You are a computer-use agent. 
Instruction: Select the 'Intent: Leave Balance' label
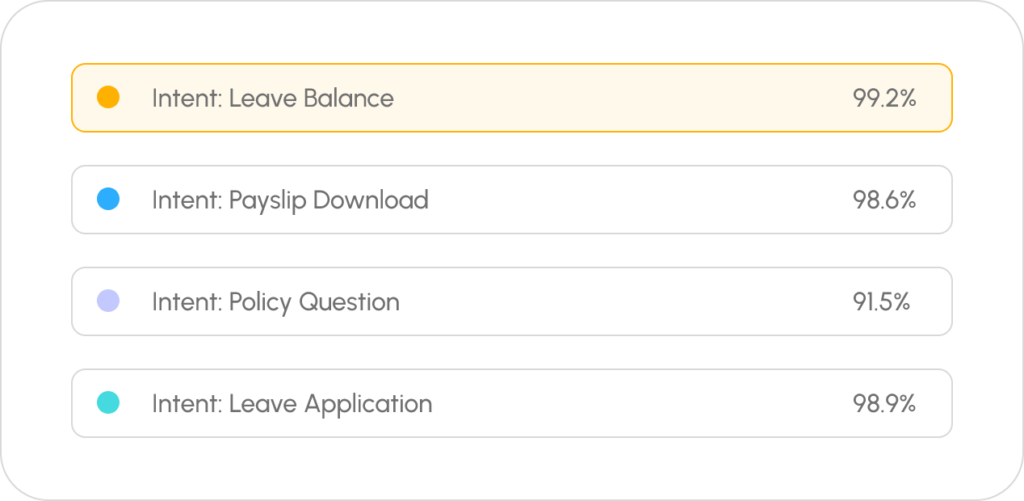click(272, 98)
